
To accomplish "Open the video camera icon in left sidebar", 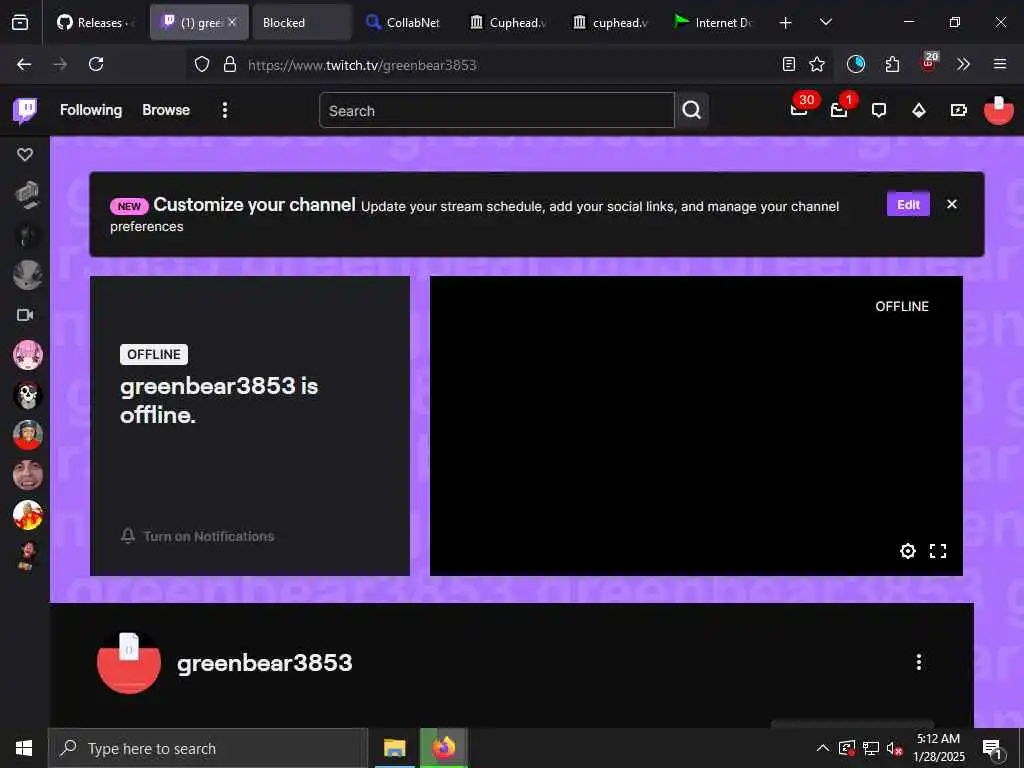I will [25, 315].
